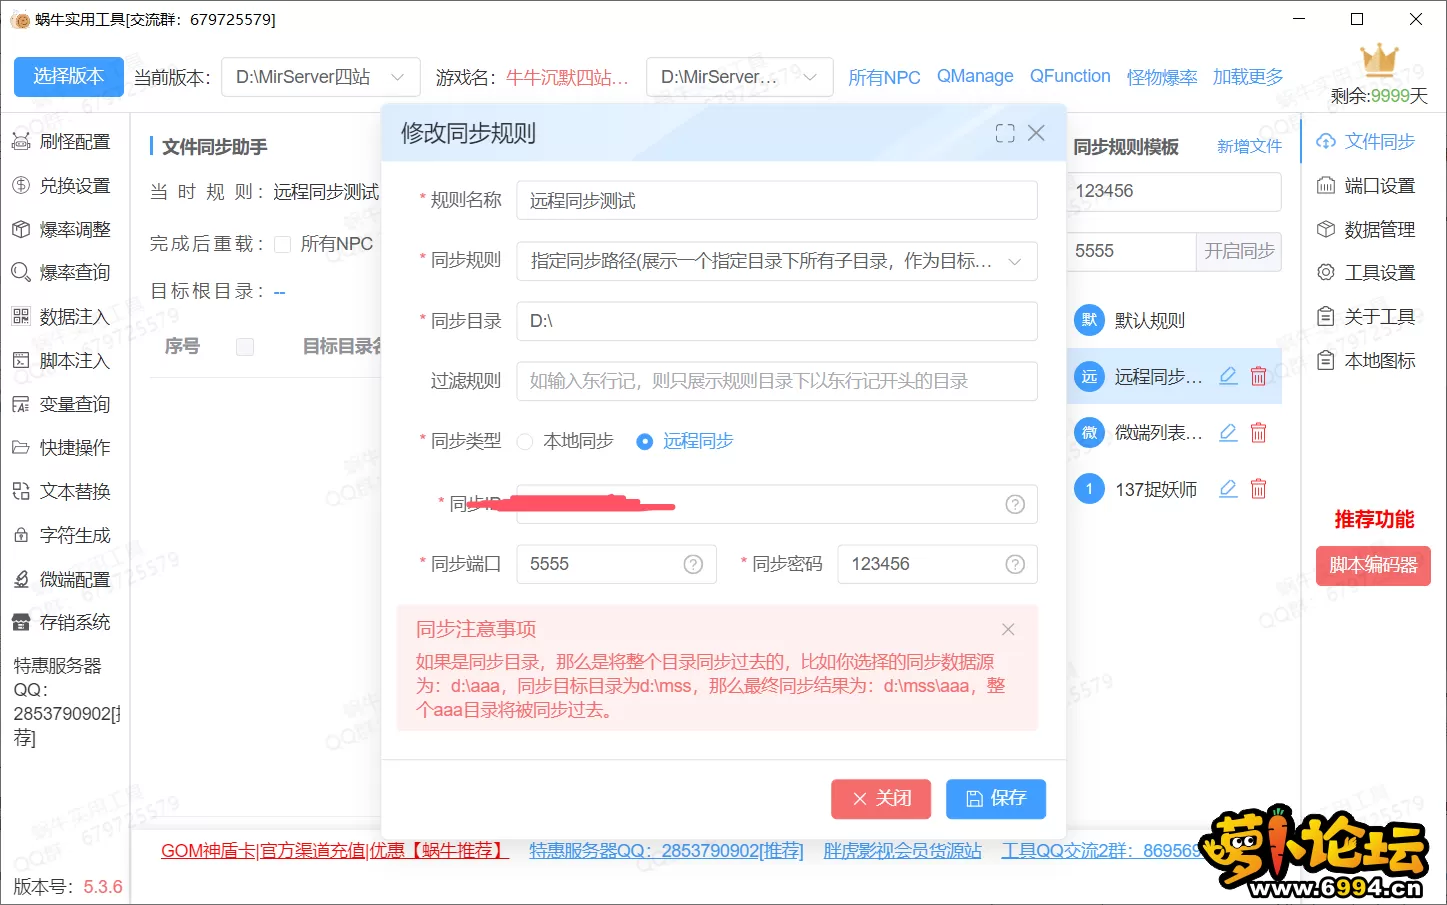Edit the 137捉妖师 rule with the pencil icon
This screenshot has width=1447, height=905.
[x=1229, y=488]
